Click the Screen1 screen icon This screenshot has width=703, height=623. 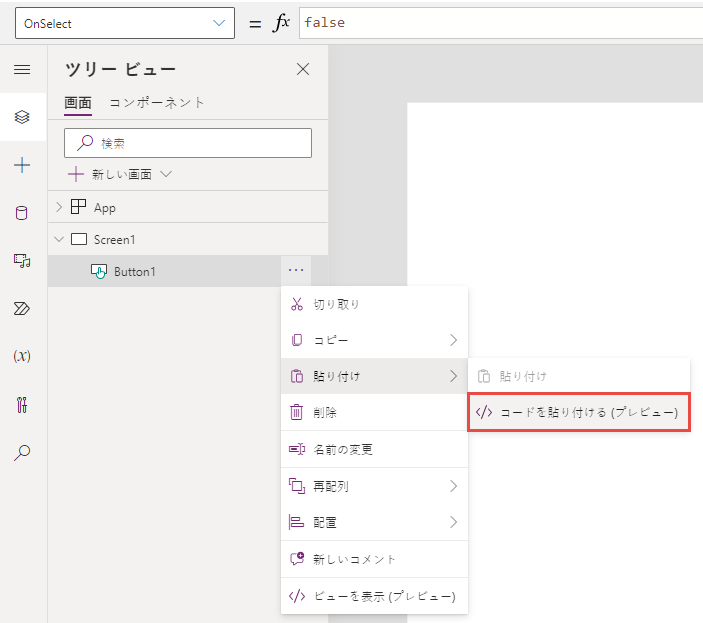79,239
